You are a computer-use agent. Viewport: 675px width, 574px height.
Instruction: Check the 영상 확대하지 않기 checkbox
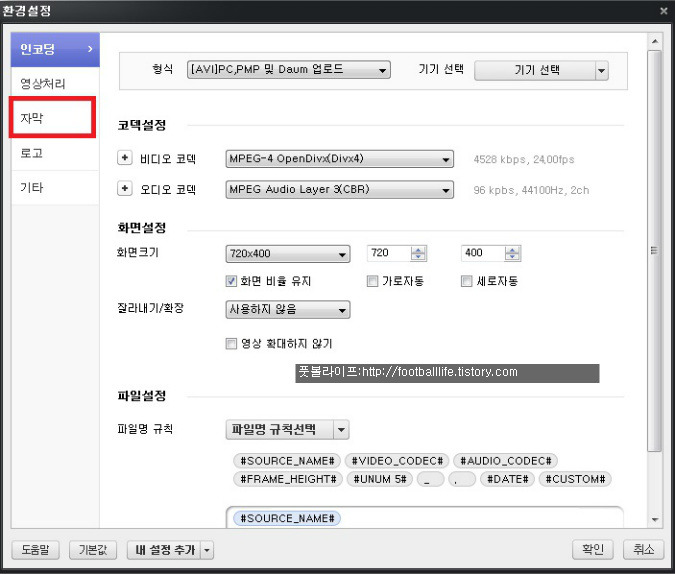click(x=231, y=344)
